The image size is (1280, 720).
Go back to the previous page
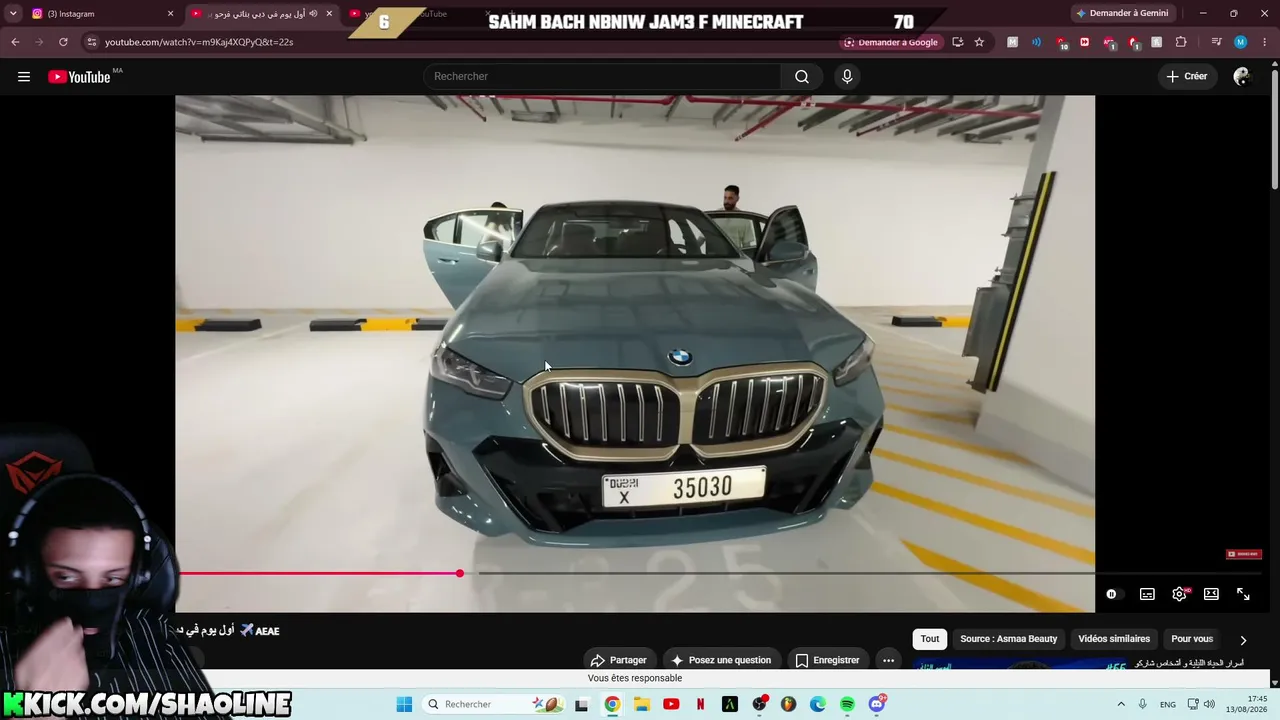pos(15,42)
